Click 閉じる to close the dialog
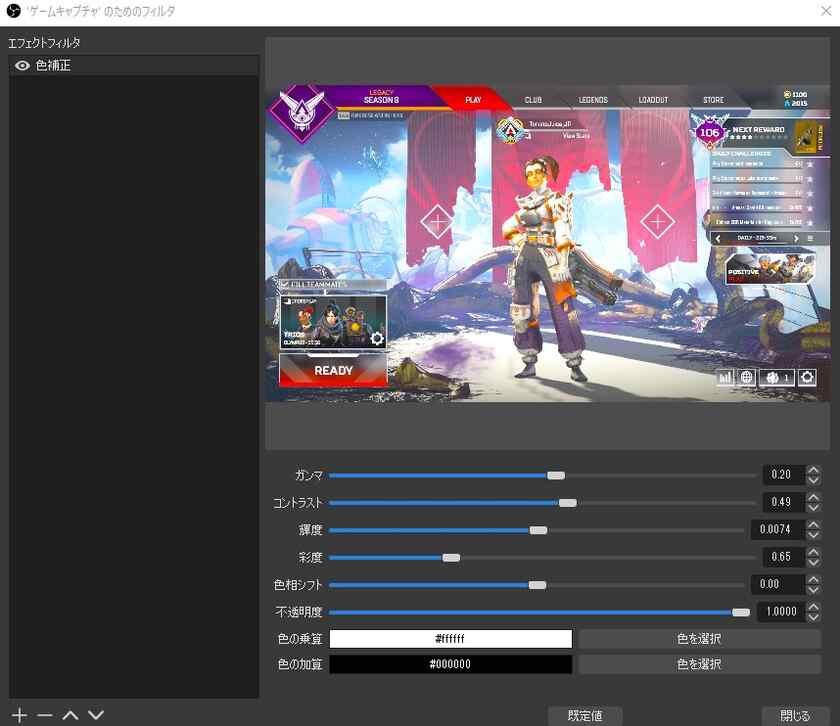 tap(795, 716)
